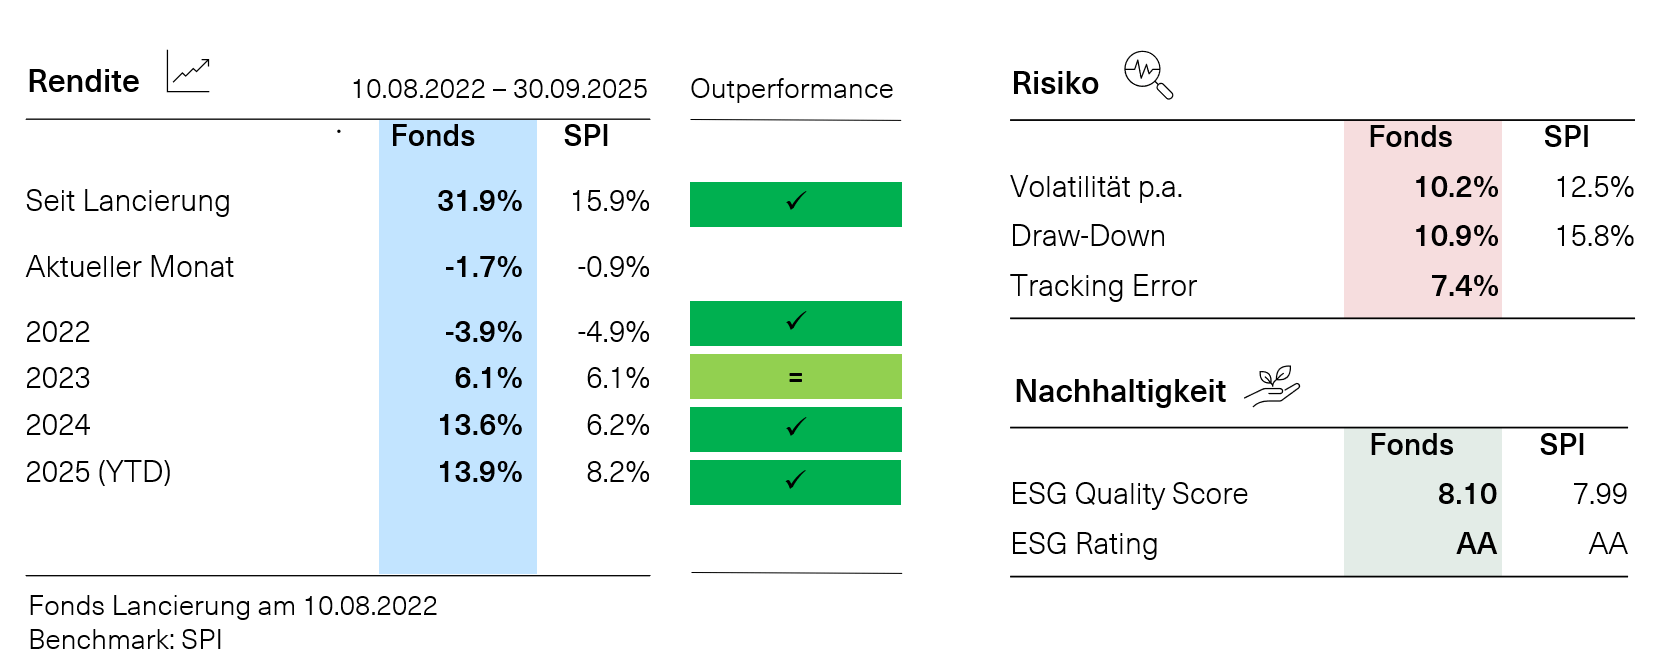Screen dimensions: 1669x661
Task: Click the checkmark in the 2025 (YTD) bar
Action: (x=796, y=481)
